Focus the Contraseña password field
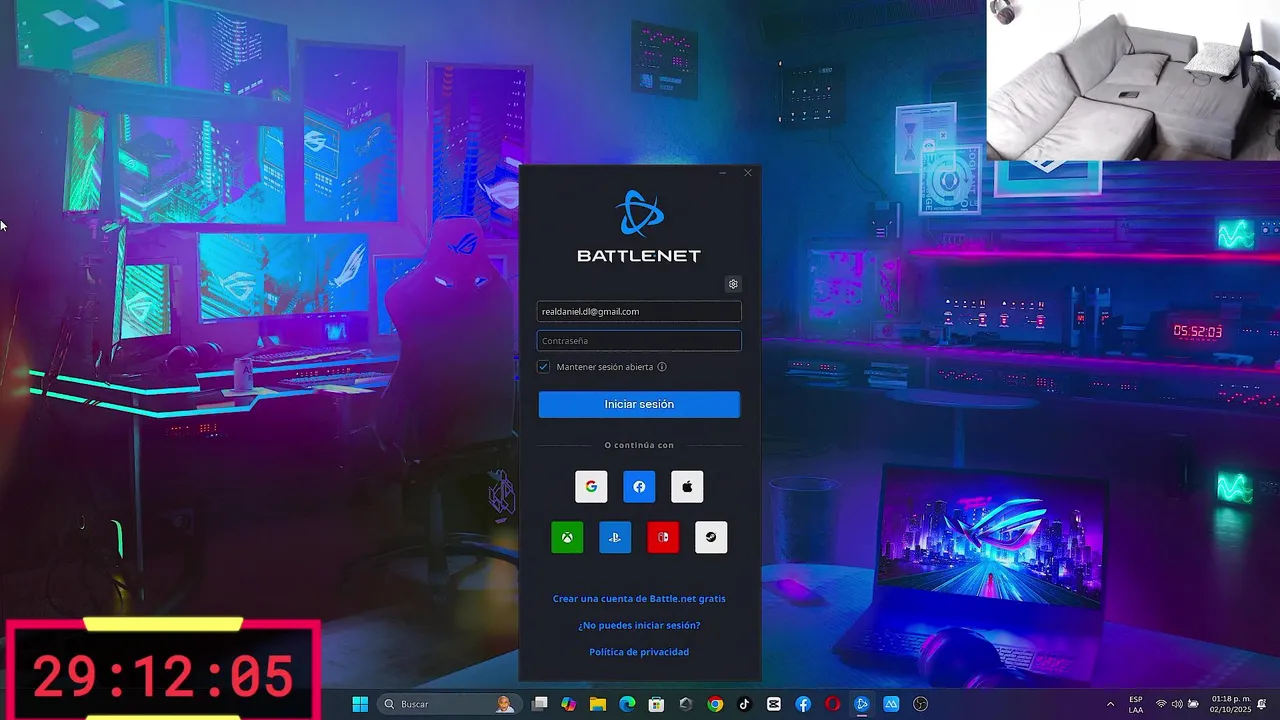This screenshot has height=720, width=1280. (x=639, y=341)
